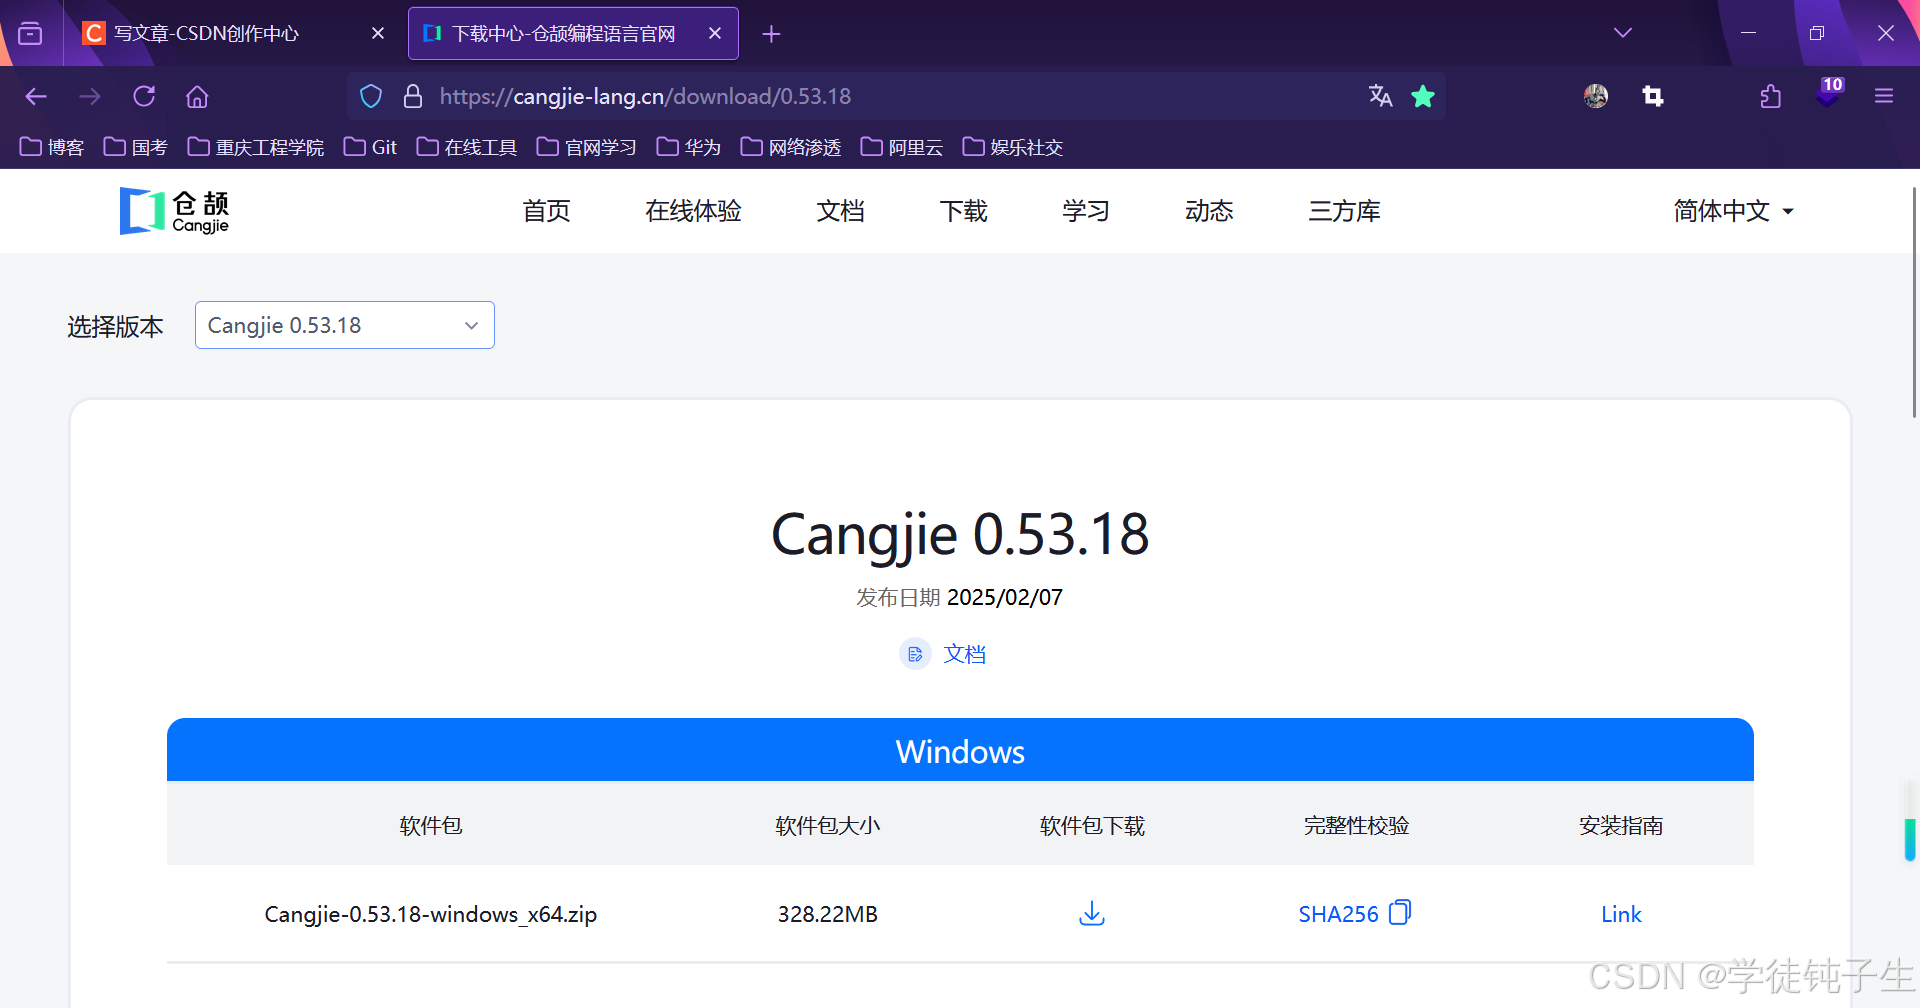Screen dimensions: 1920x1008
Task: Open tracking protection shield icon
Action: (x=371, y=96)
